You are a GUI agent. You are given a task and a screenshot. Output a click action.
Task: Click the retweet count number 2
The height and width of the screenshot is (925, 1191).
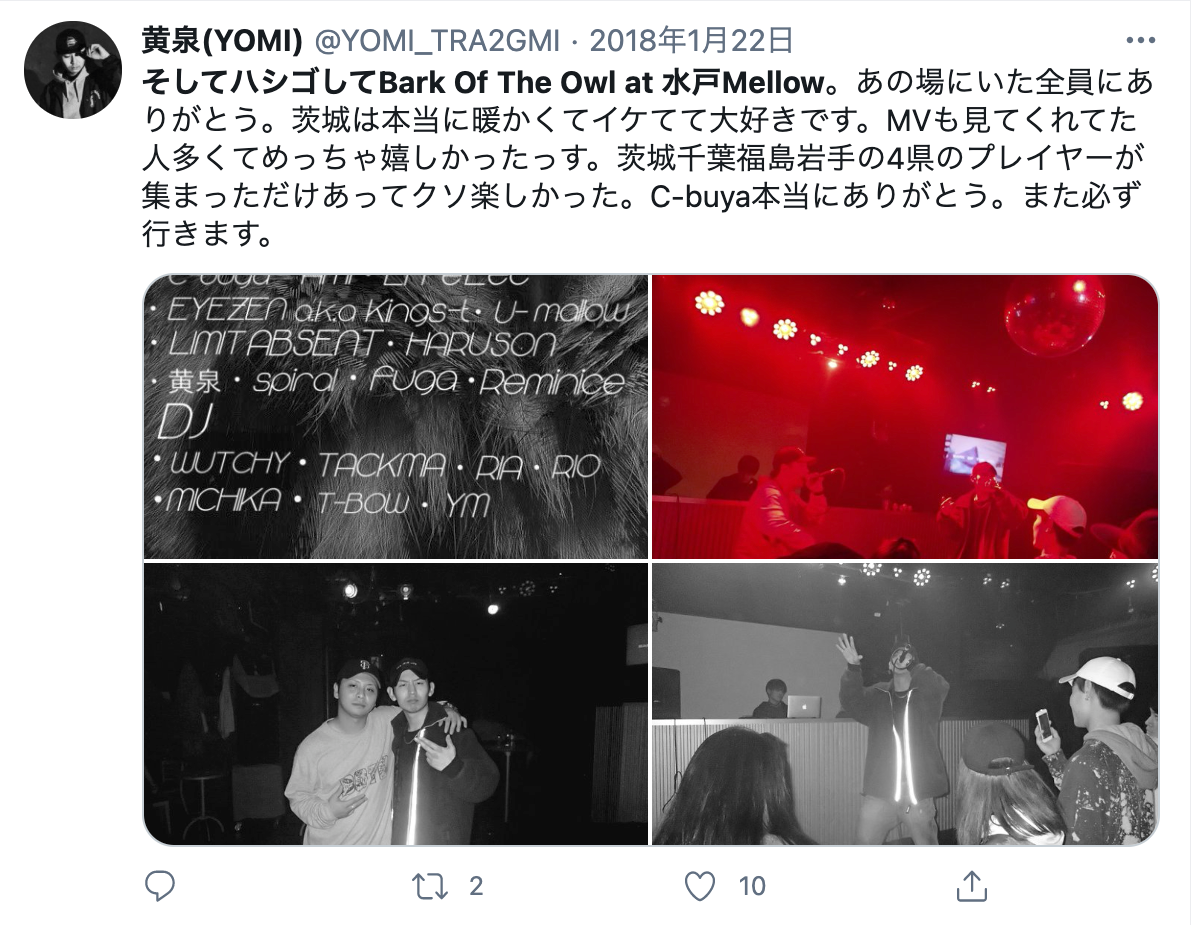point(475,886)
